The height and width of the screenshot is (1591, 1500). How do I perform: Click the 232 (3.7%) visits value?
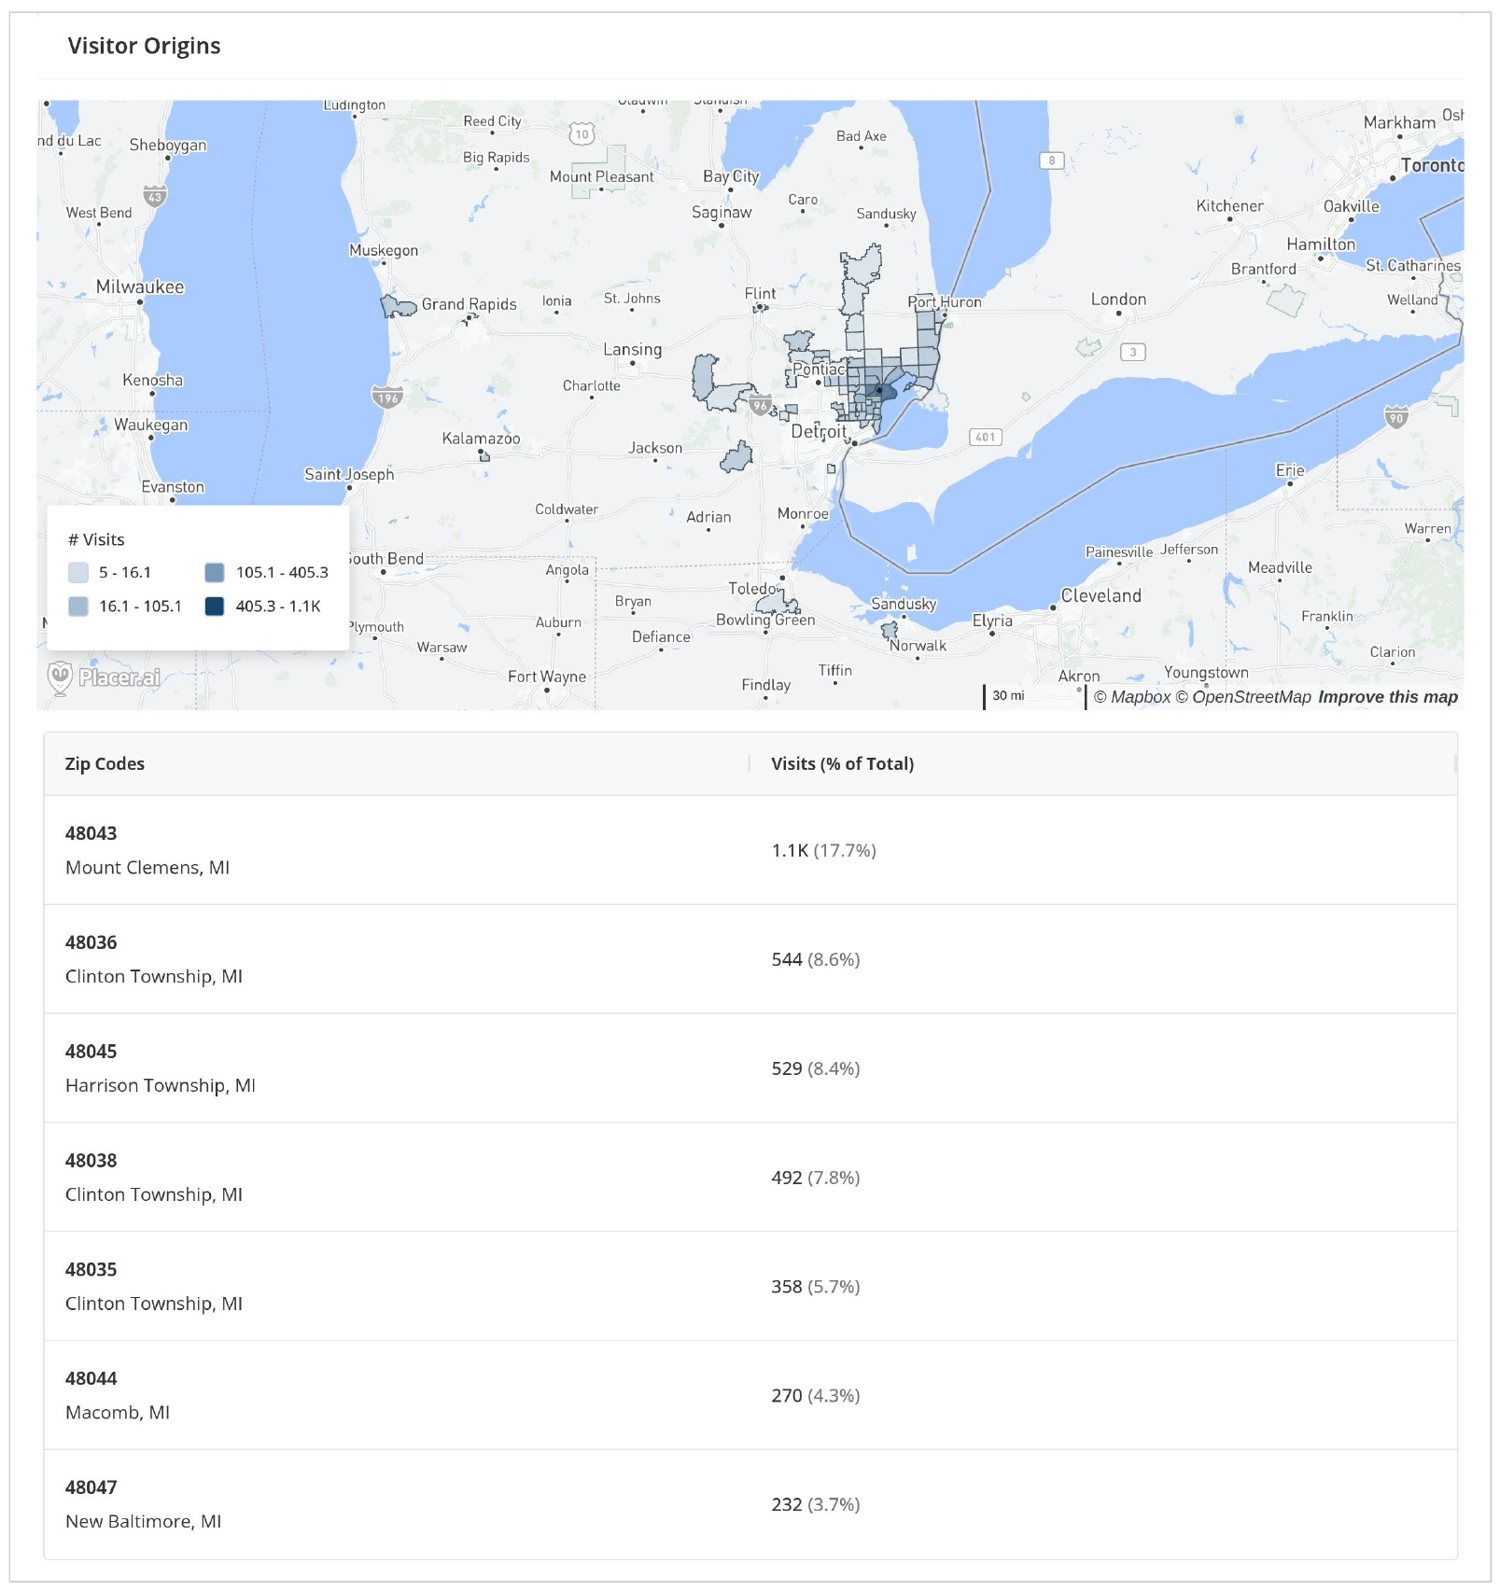(816, 1505)
